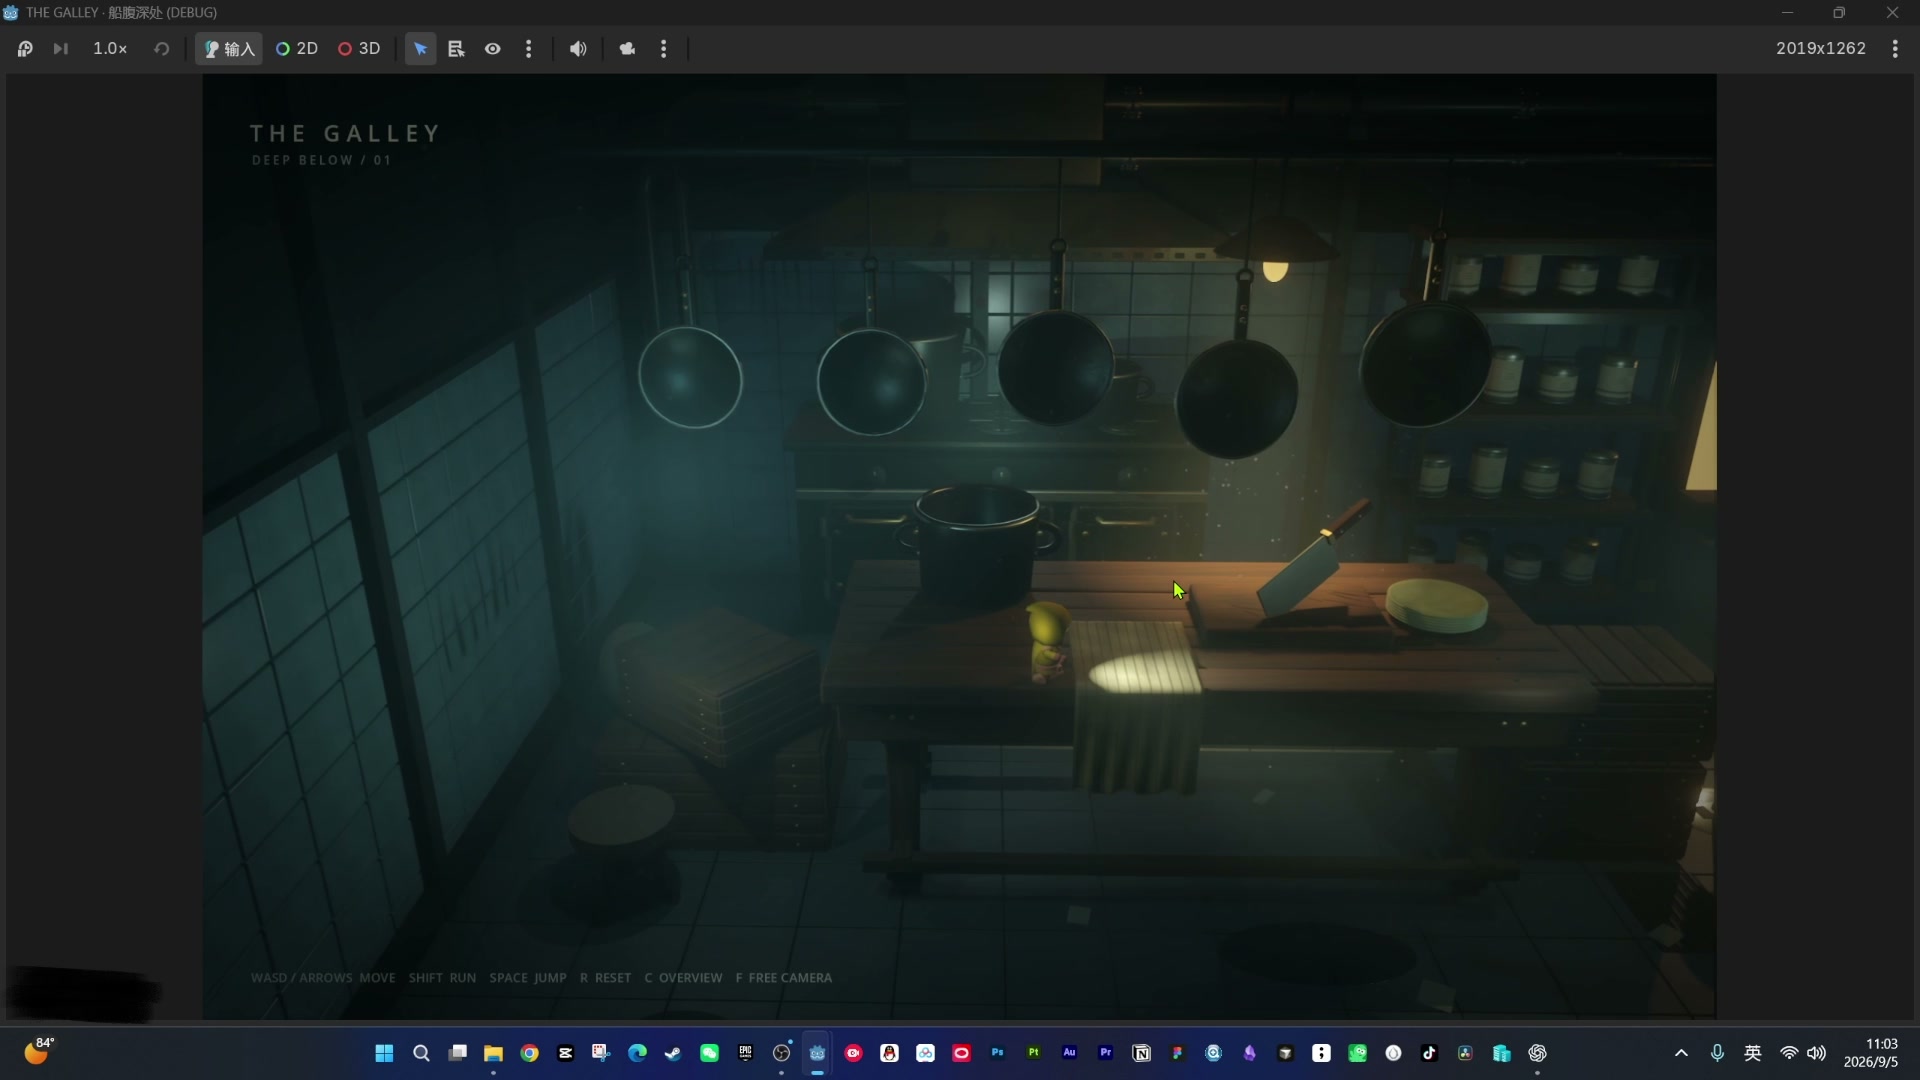
Task: Toggle the camera override icon
Action: tap(627, 48)
